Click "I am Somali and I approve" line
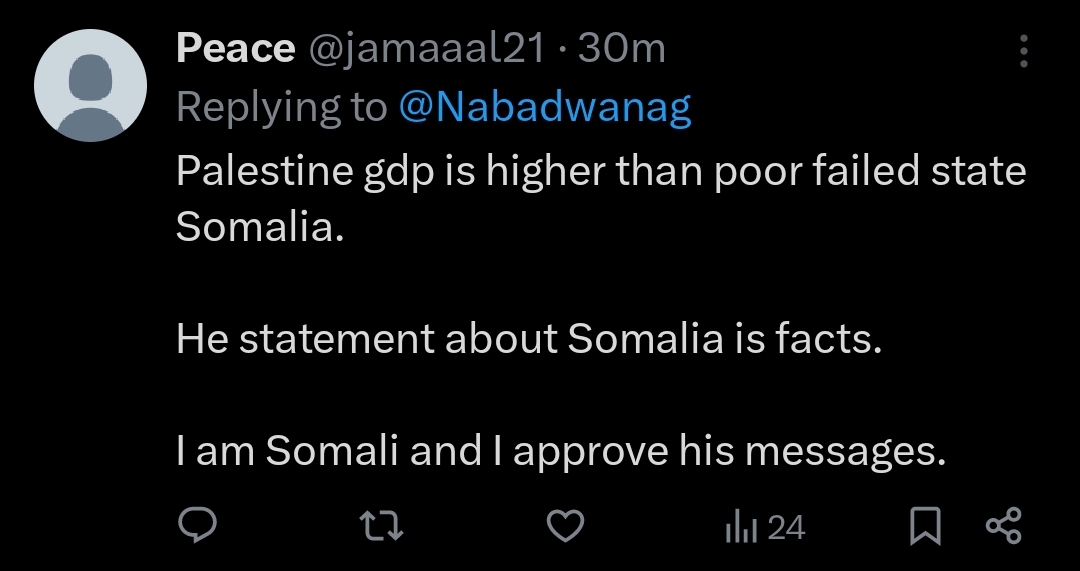Viewport: 1080px width, 571px height. point(560,453)
